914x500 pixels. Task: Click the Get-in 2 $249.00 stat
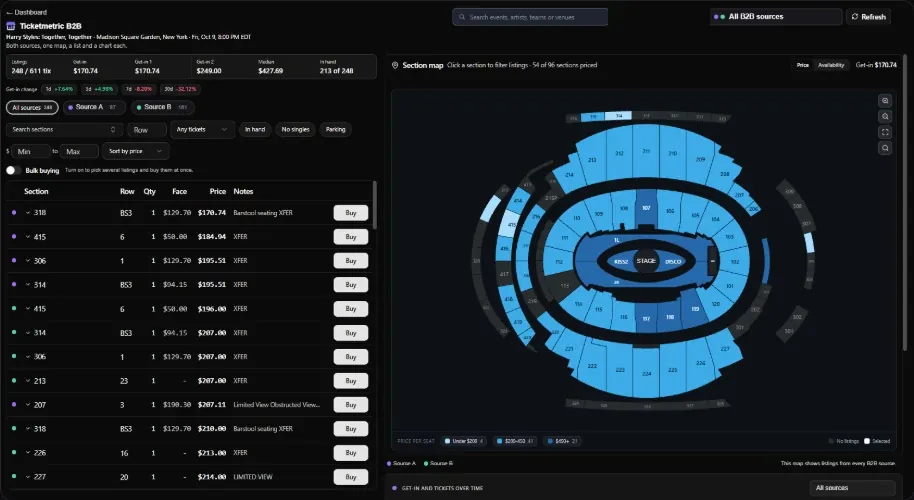[209, 67]
